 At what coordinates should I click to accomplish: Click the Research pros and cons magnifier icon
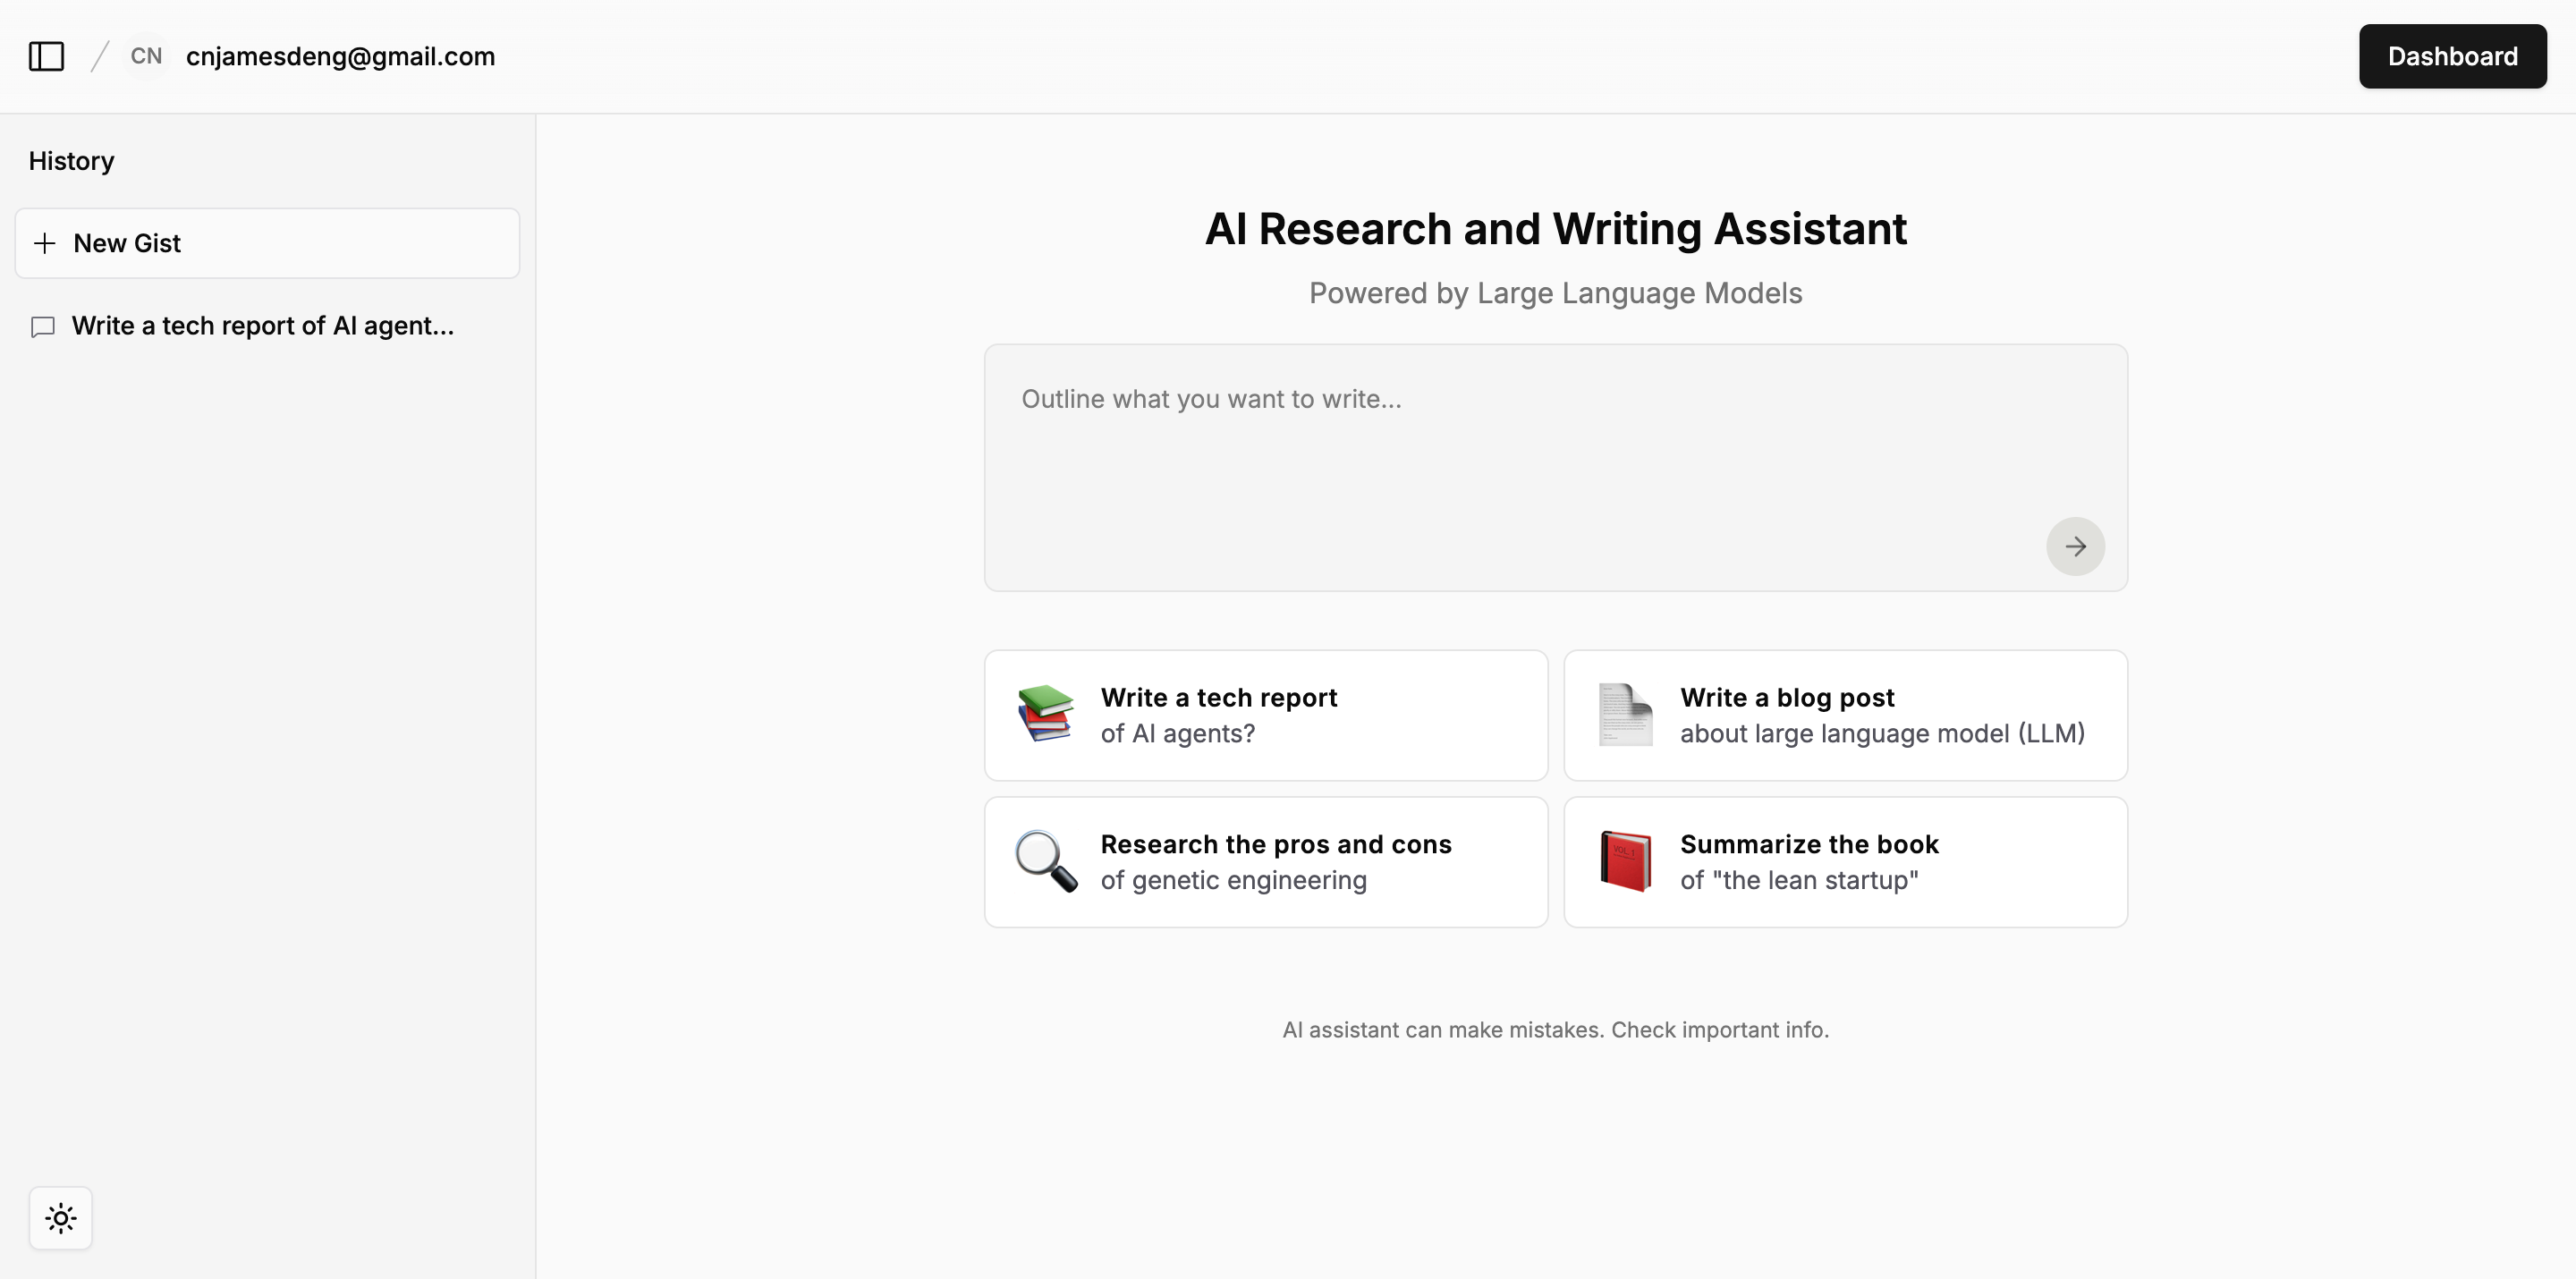click(x=1041, y=860)
